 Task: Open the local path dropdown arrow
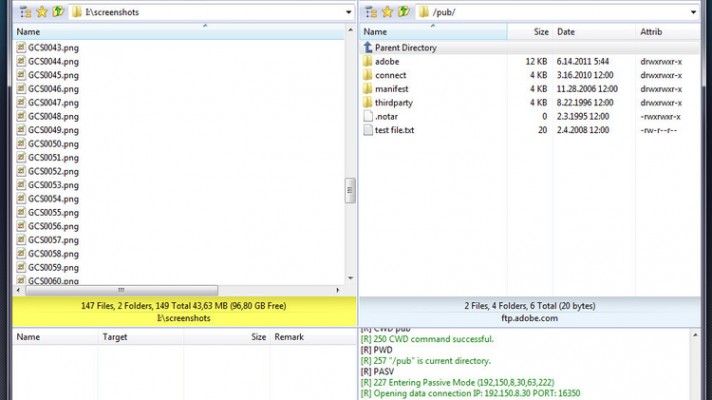click(348, 12)
